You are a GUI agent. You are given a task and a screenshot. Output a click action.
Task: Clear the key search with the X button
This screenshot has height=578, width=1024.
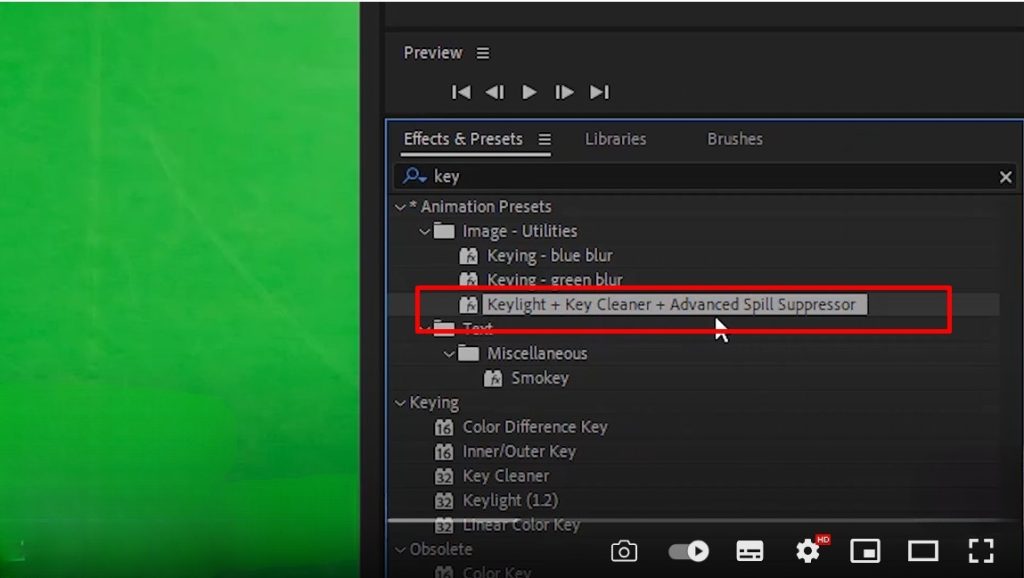[1006, 177]
